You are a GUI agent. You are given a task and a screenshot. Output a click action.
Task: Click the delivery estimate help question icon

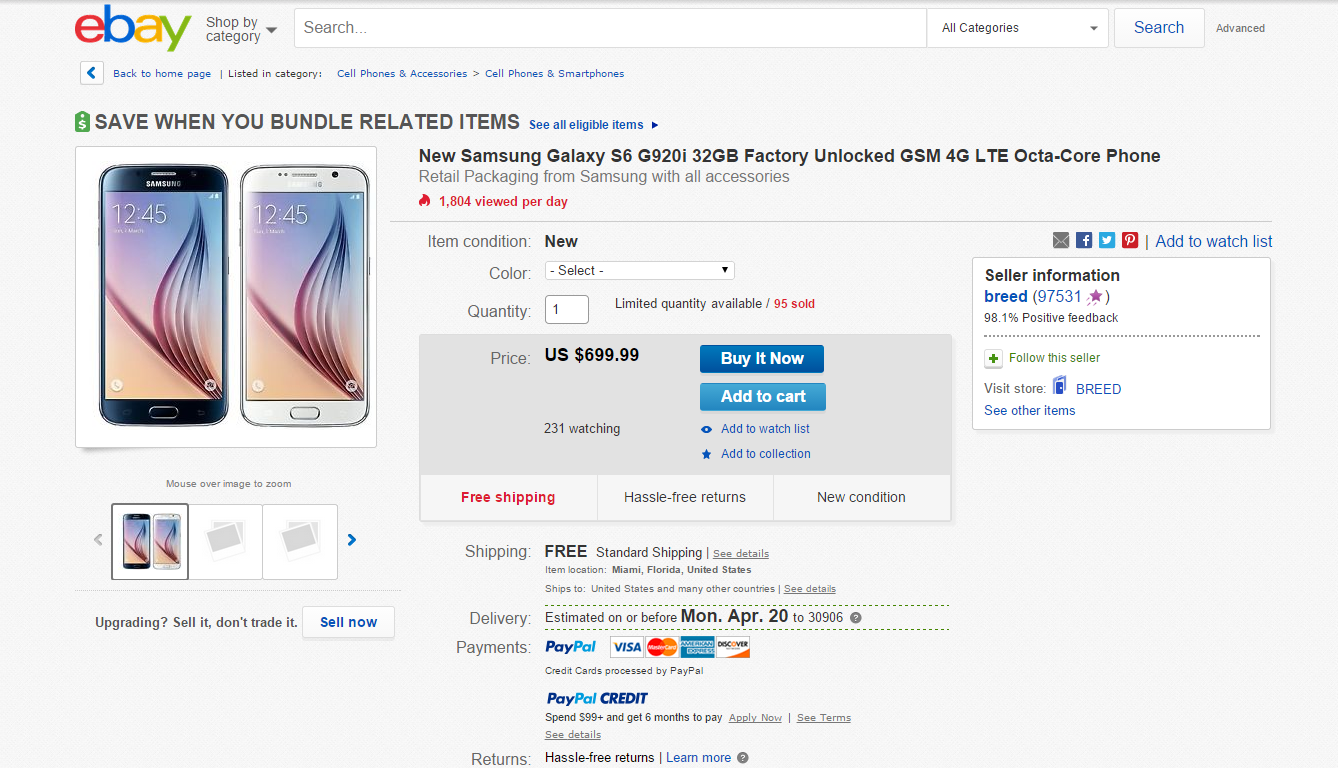tap(855, 618)
